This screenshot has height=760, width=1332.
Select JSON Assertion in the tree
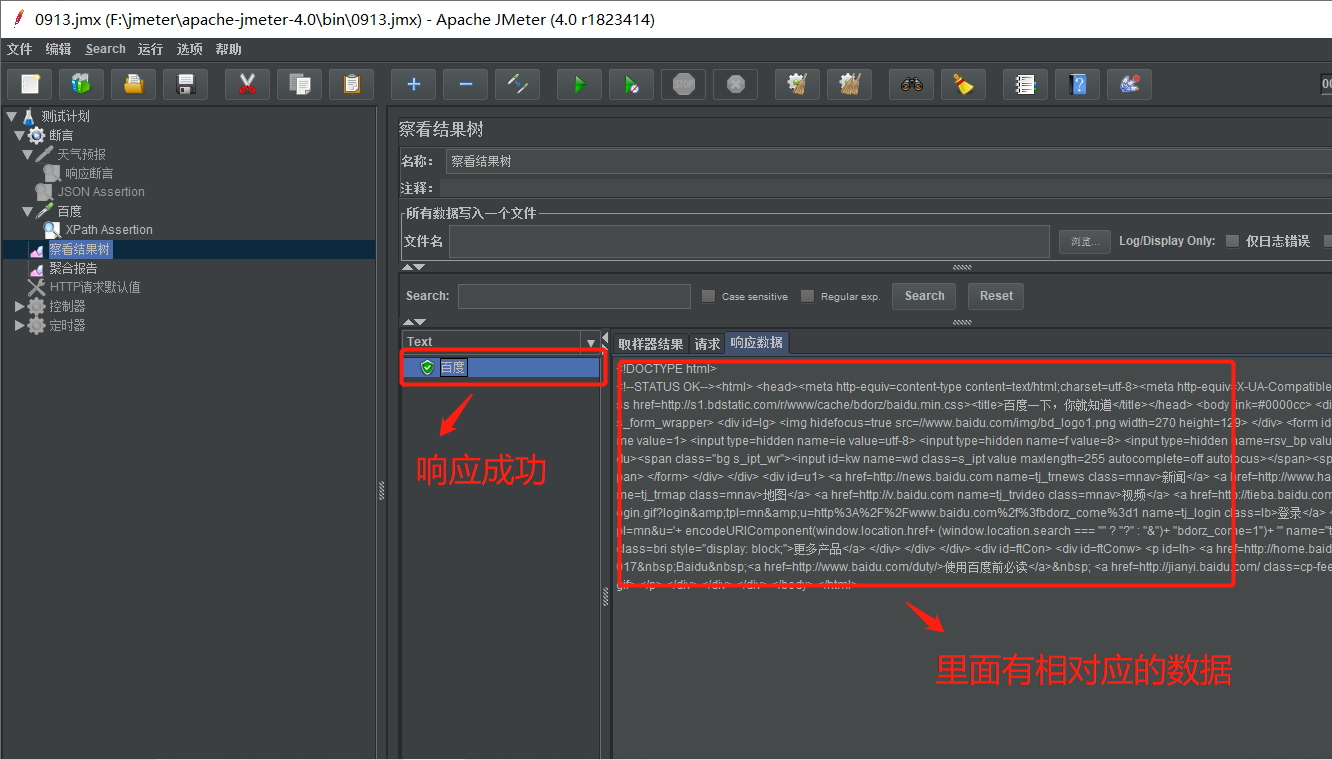pos(100,192)
